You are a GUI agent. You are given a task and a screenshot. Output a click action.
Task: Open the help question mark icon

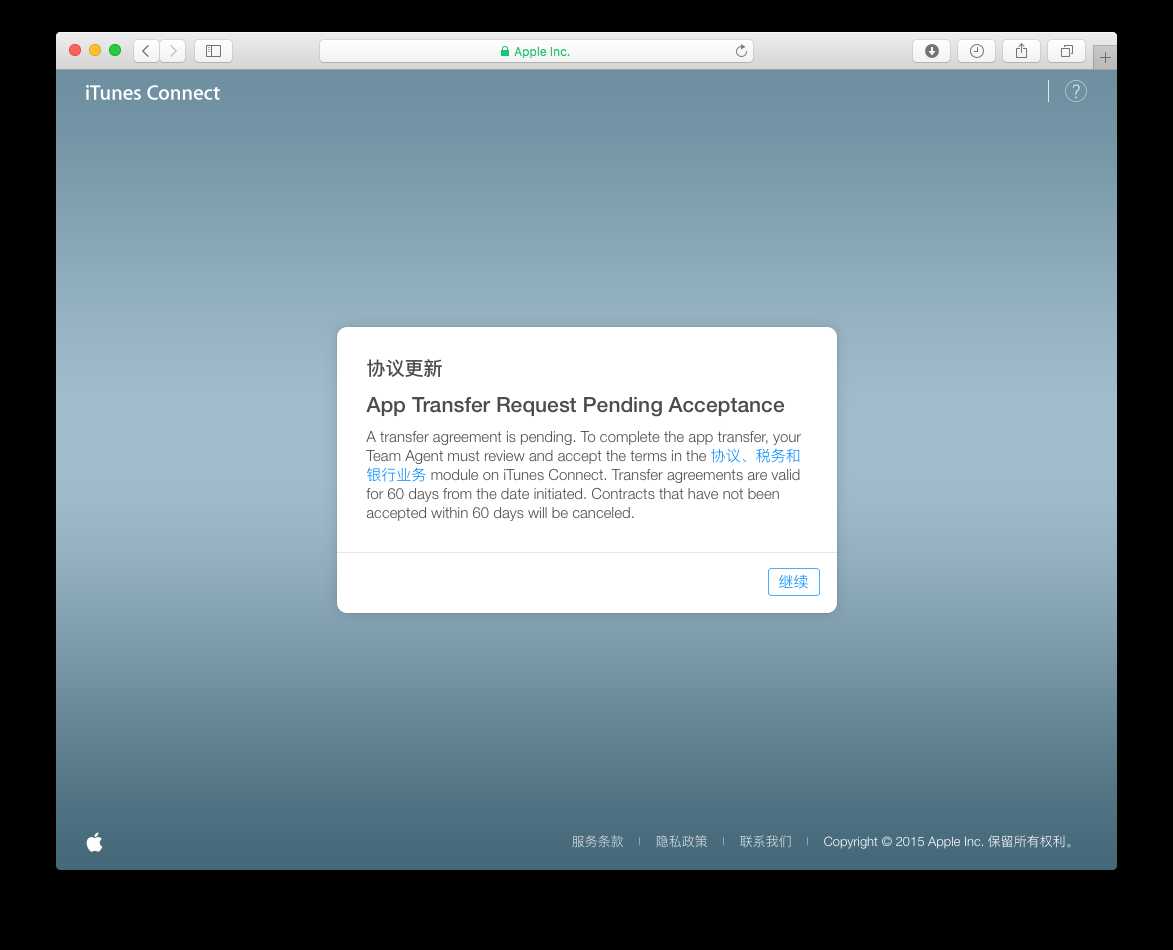click(1076, 91)
